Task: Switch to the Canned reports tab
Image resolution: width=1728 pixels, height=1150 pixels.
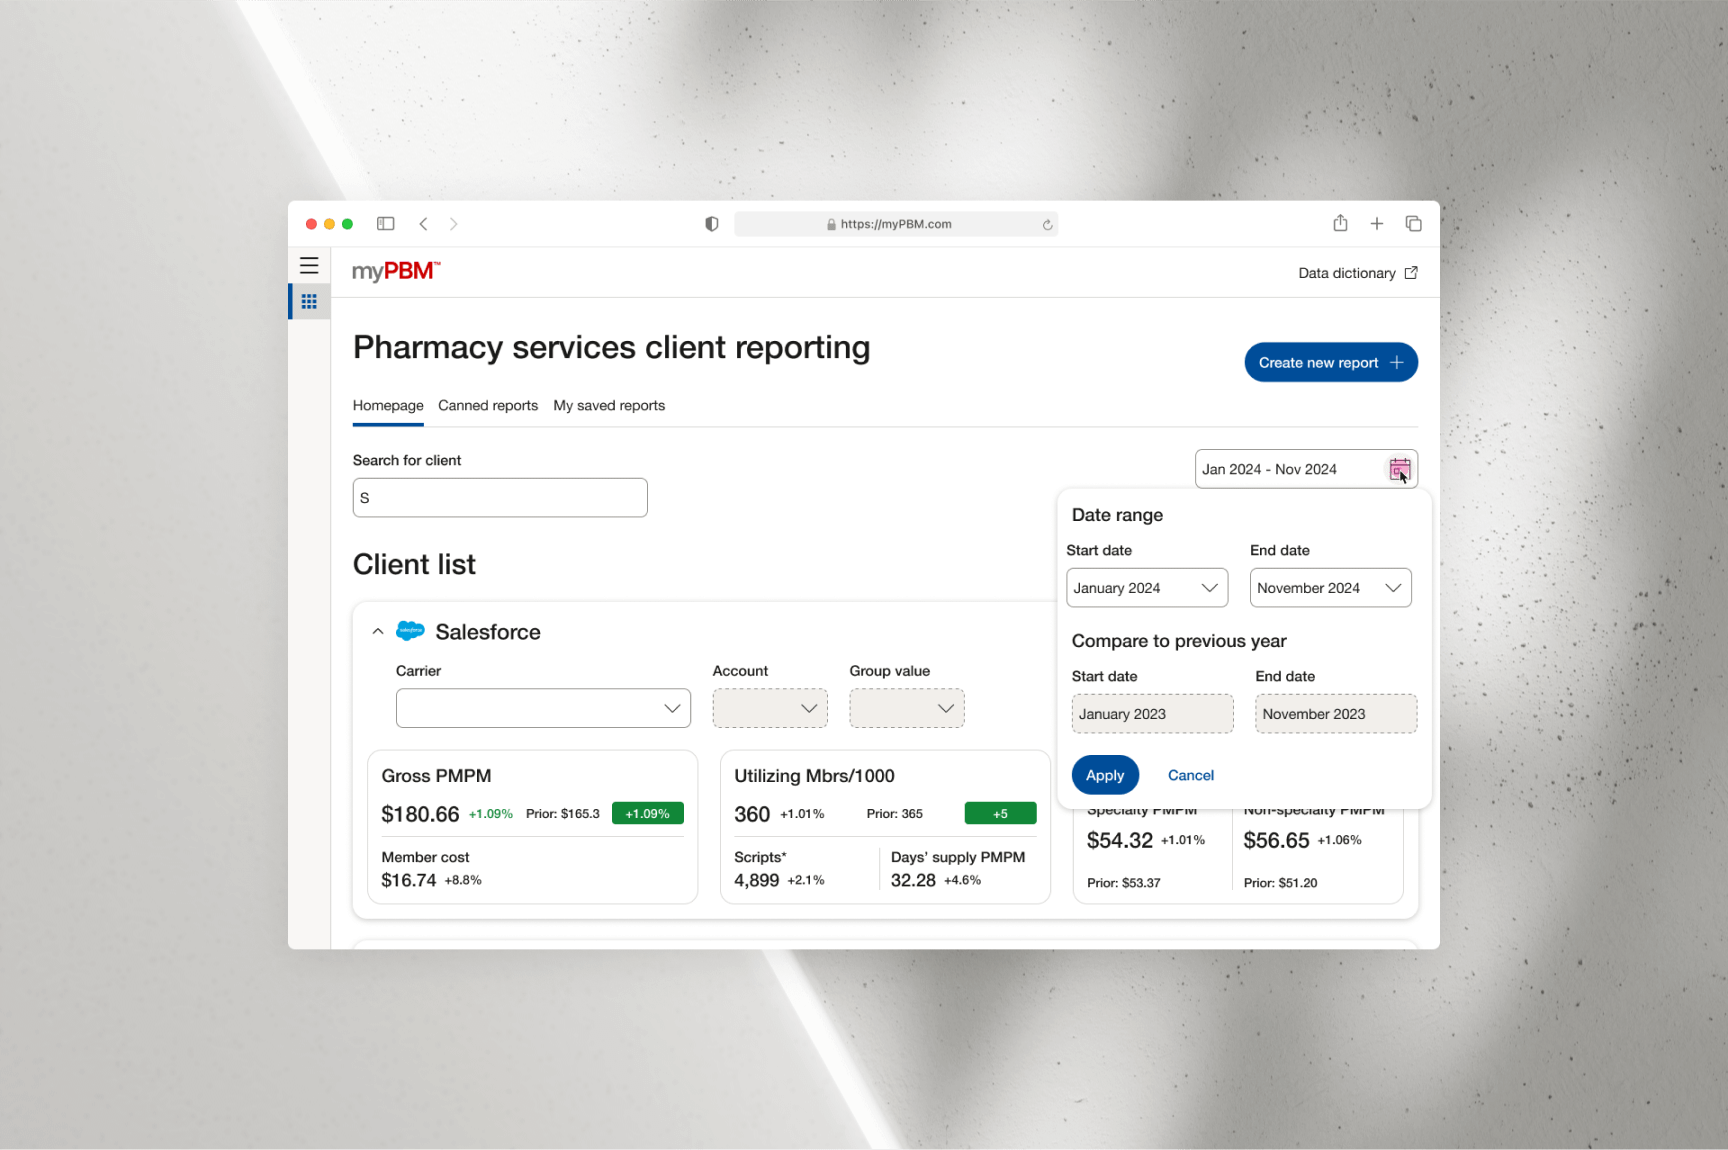Action: pyautogui.click(x=488, y=406)
